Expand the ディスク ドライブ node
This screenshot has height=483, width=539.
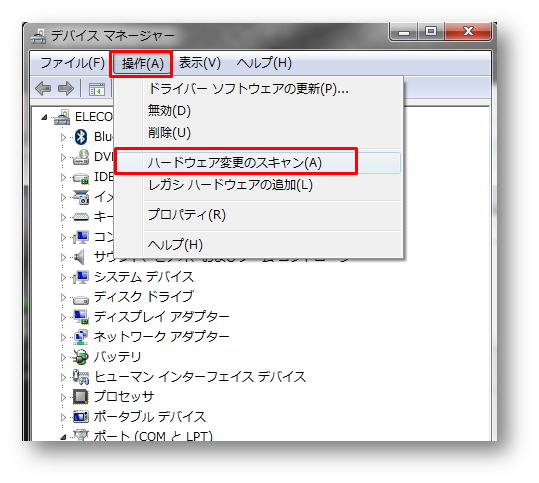click(63, 297)
